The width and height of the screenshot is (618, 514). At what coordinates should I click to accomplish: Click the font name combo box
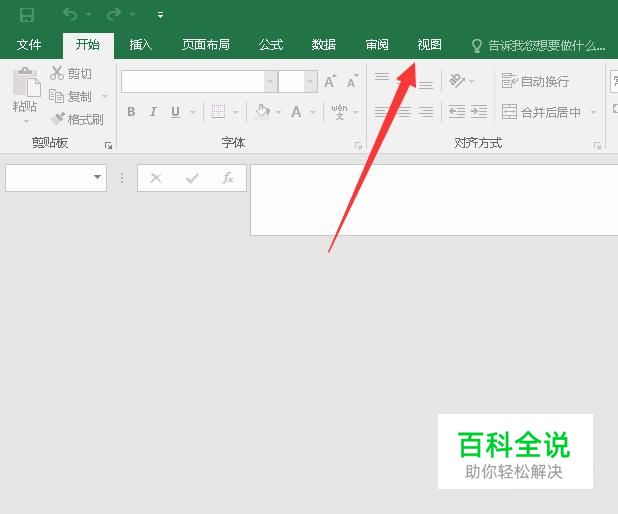click(x=199, y=82)
